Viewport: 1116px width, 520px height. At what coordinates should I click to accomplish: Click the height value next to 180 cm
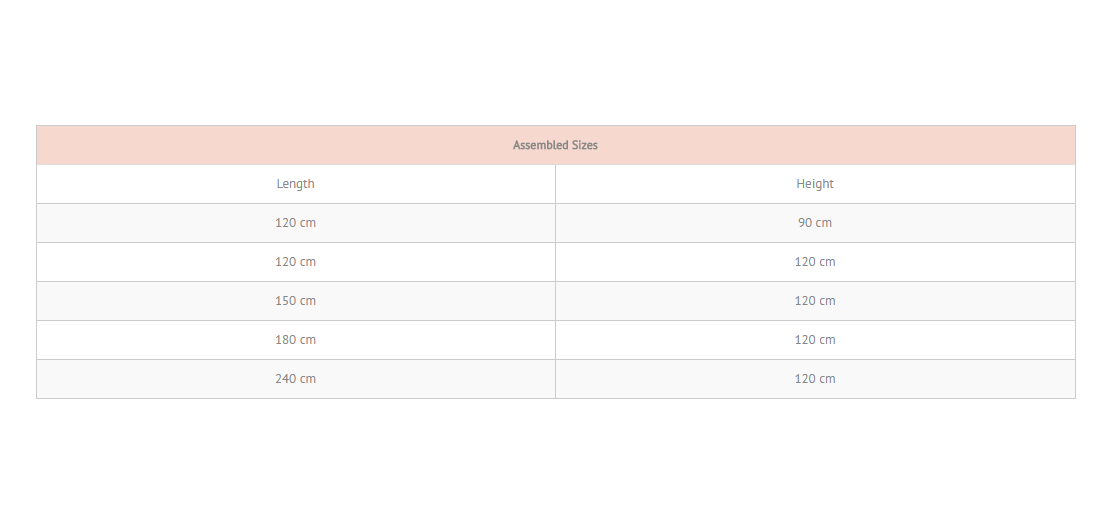point(815,340)
